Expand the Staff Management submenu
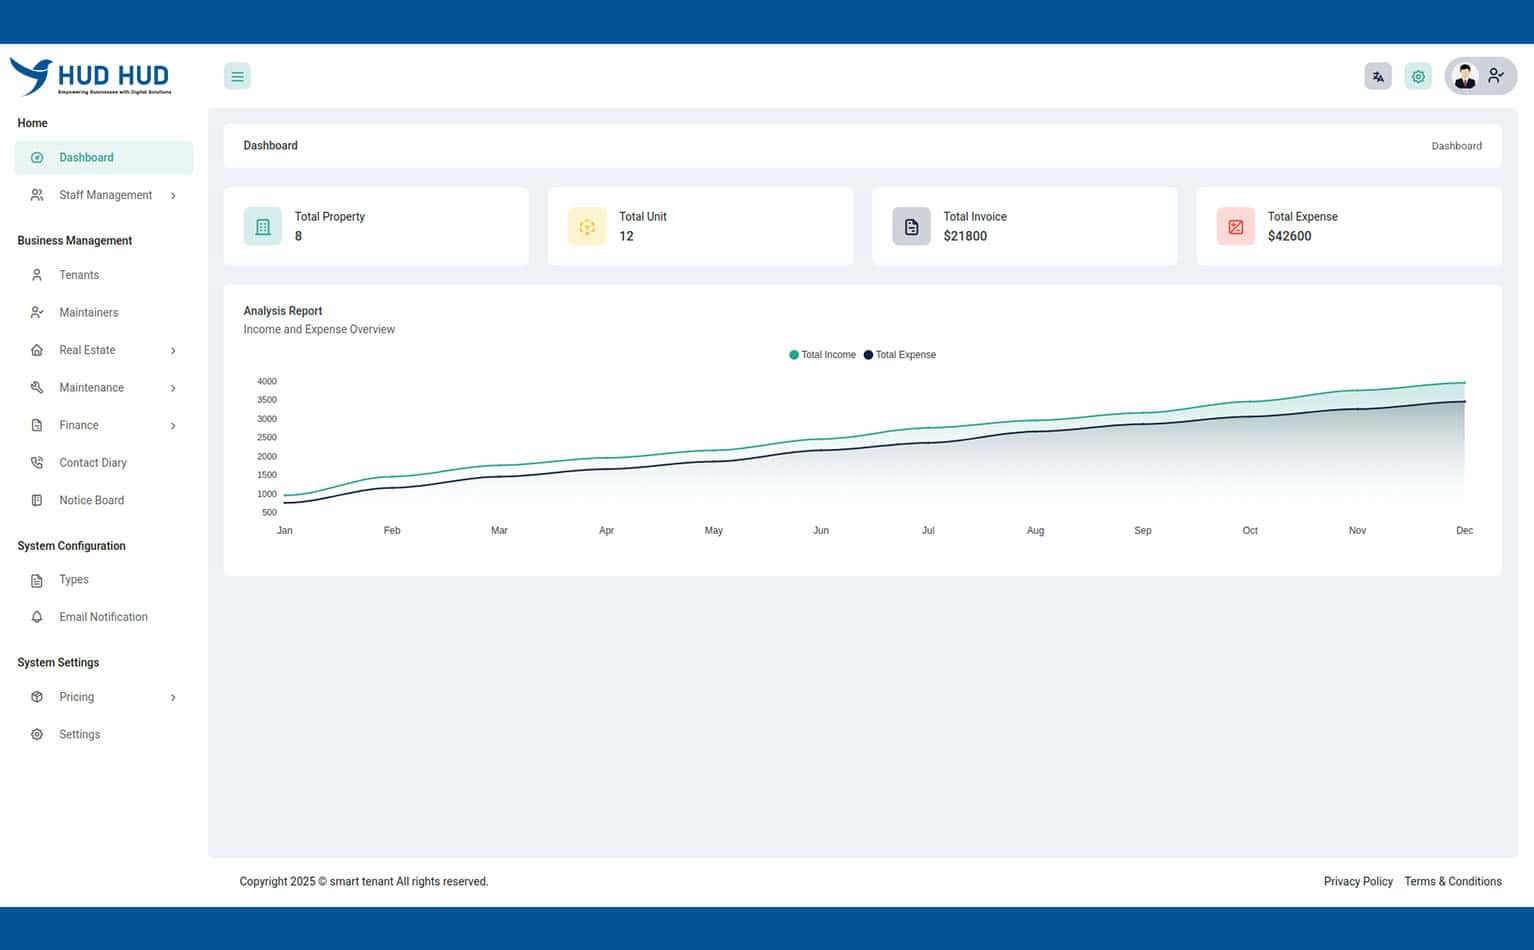1534x950 pixels. [104, 195]
